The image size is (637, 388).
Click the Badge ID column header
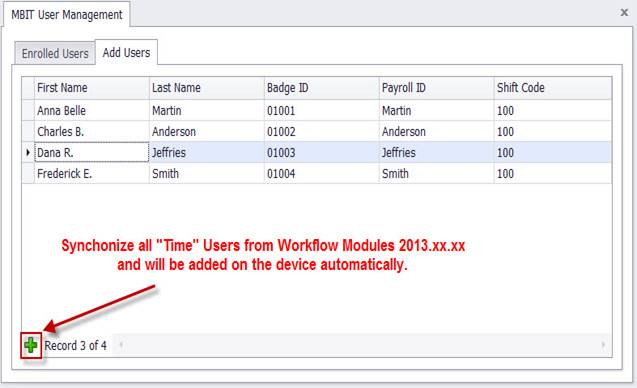(322, 88)
